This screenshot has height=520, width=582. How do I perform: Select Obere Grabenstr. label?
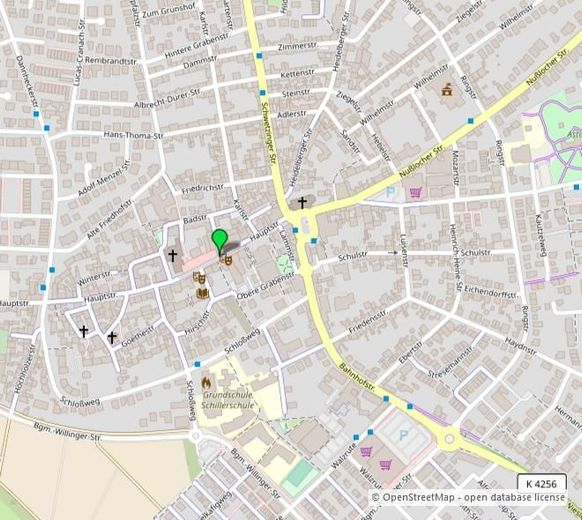coord(266,286)
